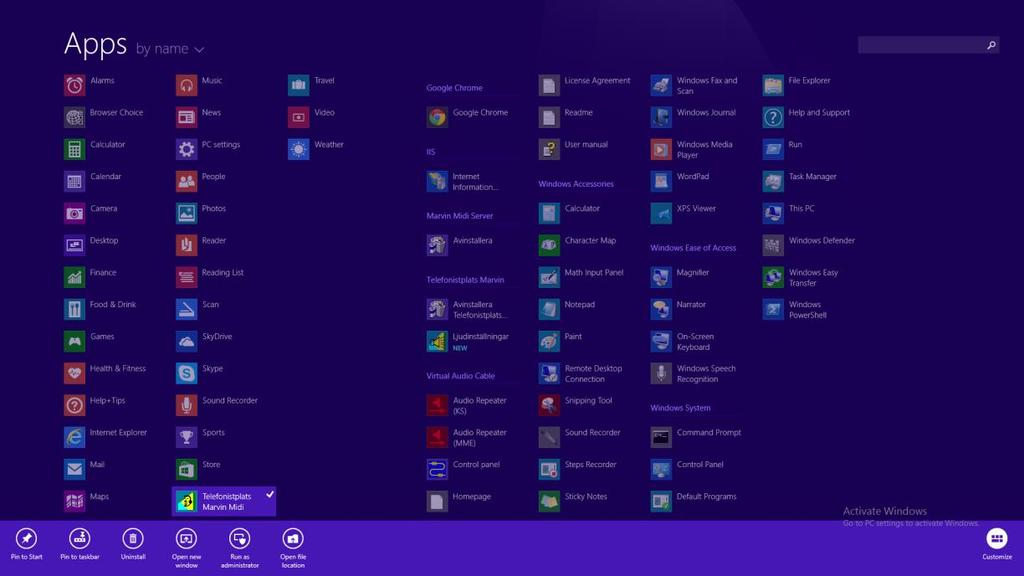Open Avinstallera under Marvin Midi Server

460,245
